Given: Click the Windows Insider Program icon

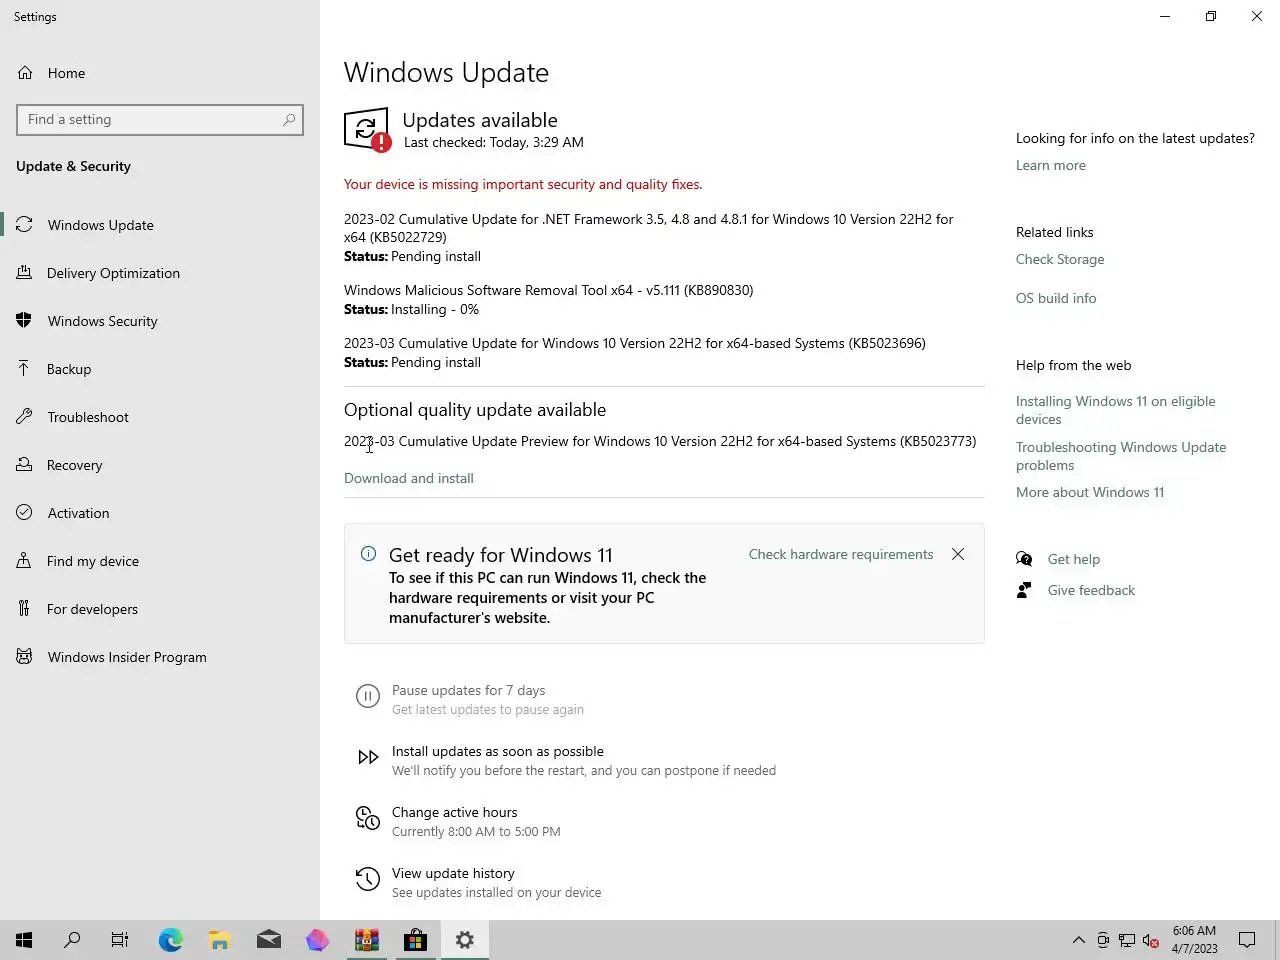Looking at the screenshot, I should pos(25,657).
